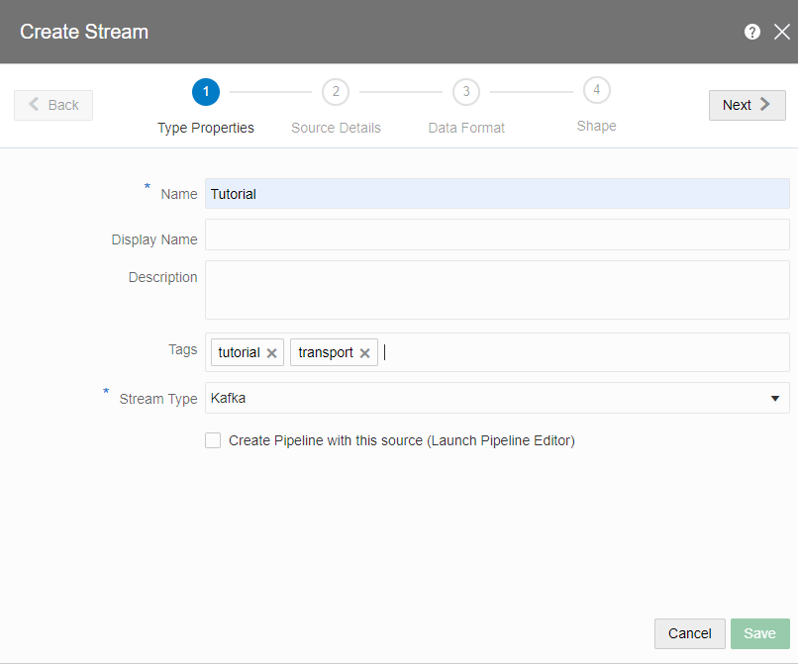The width and height of the screenshot is (798, 664).
Task: Click the Next button
Action: coord(747,105)
